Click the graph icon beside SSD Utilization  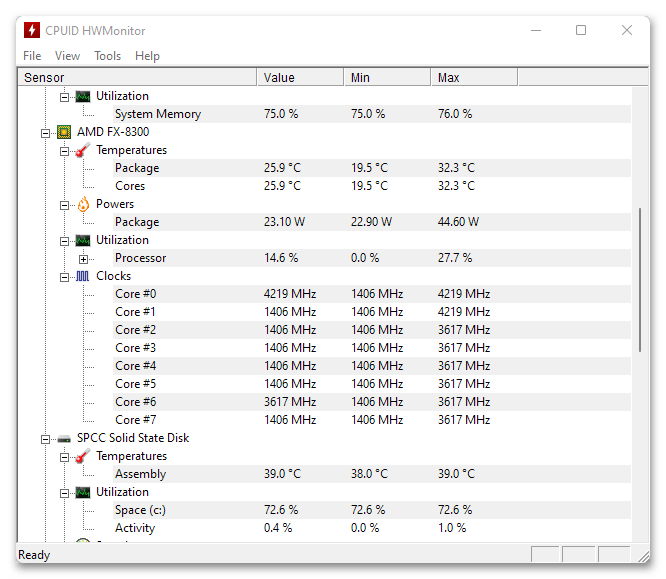tap(83, 492)
